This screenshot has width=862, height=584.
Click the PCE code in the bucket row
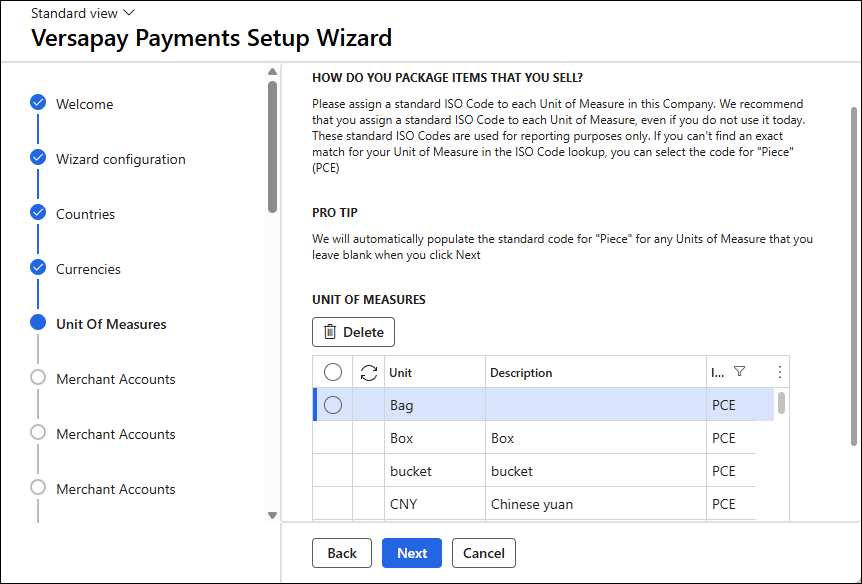[723, 471]
